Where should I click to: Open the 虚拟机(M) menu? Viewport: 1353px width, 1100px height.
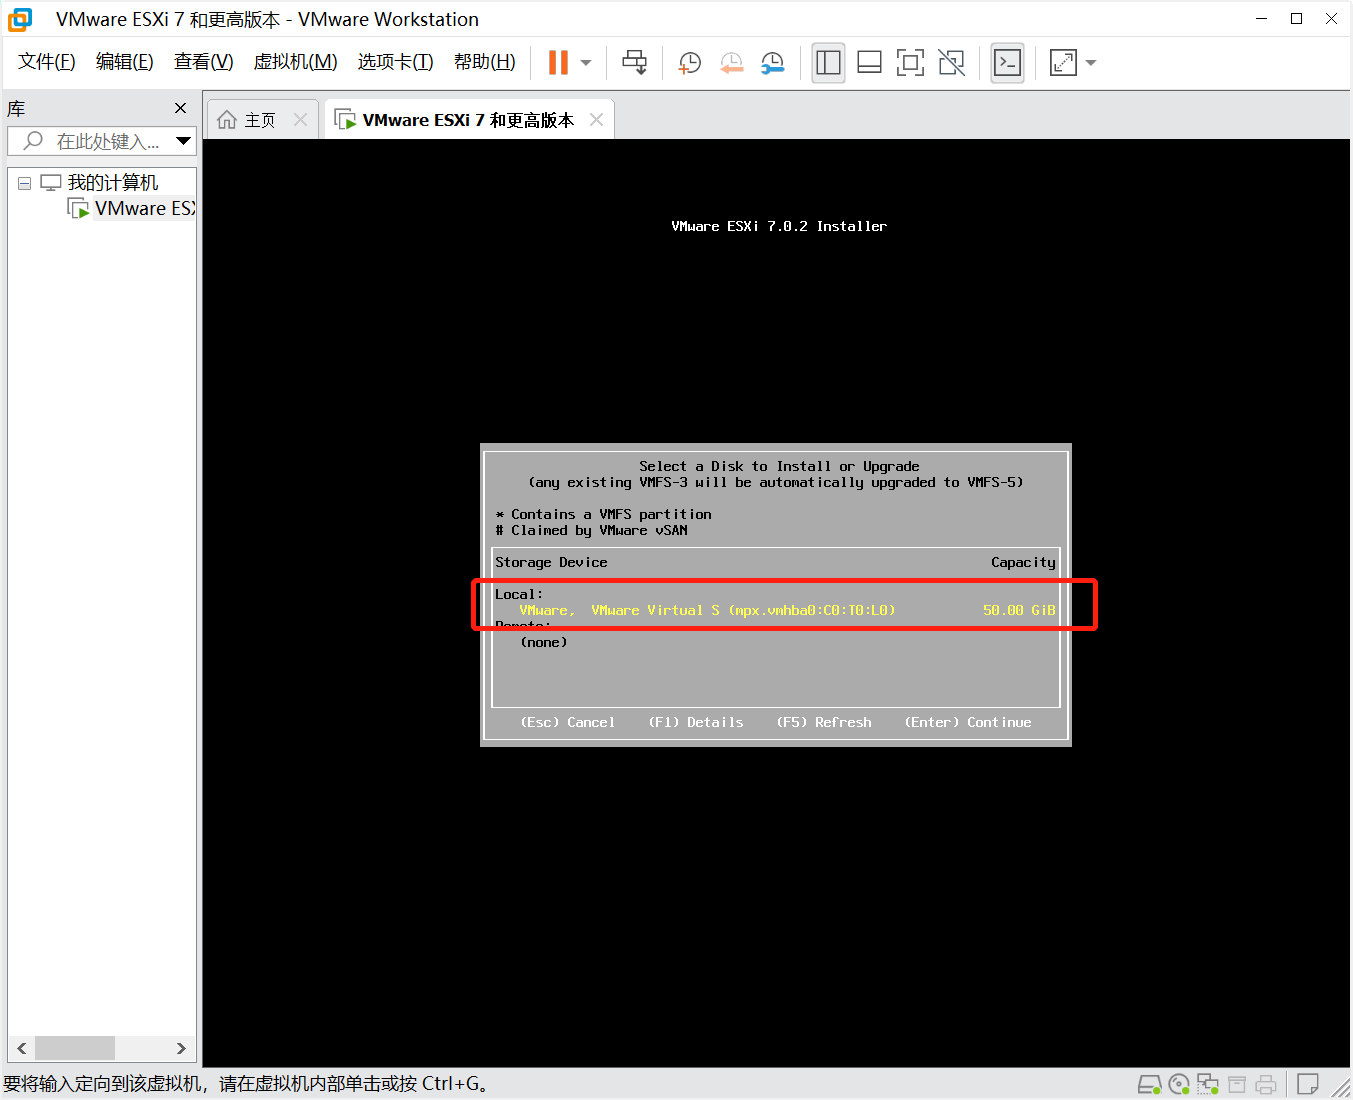pos(296,62)
